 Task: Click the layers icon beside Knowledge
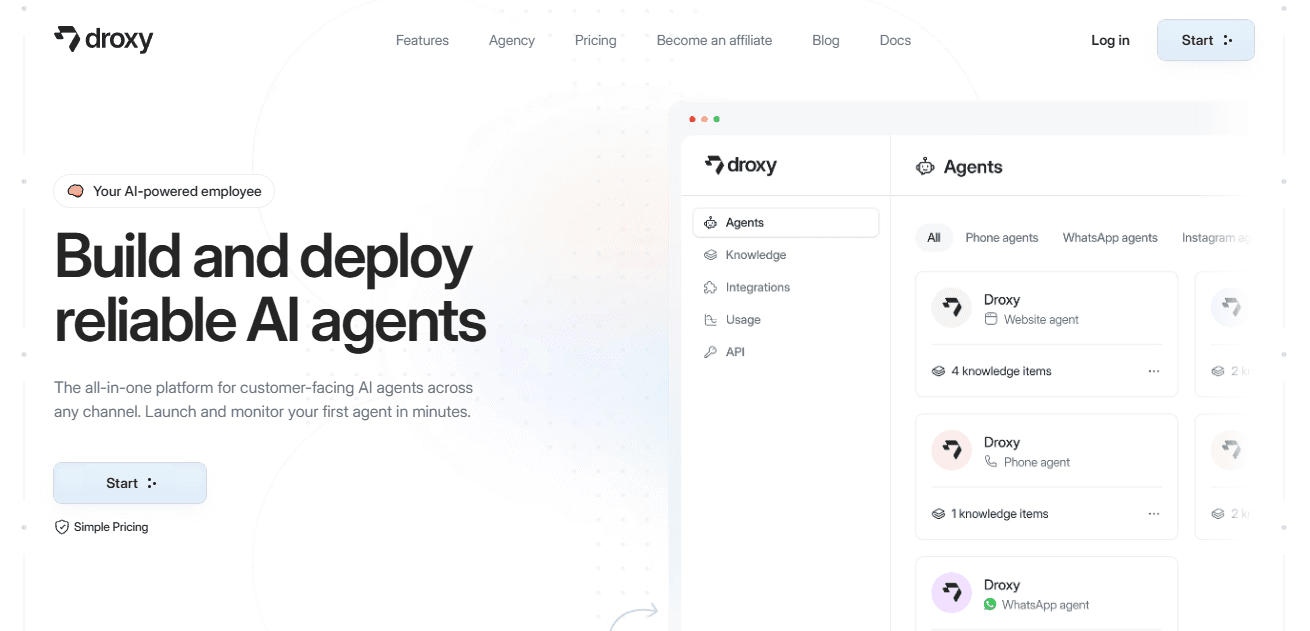(710, 255)
